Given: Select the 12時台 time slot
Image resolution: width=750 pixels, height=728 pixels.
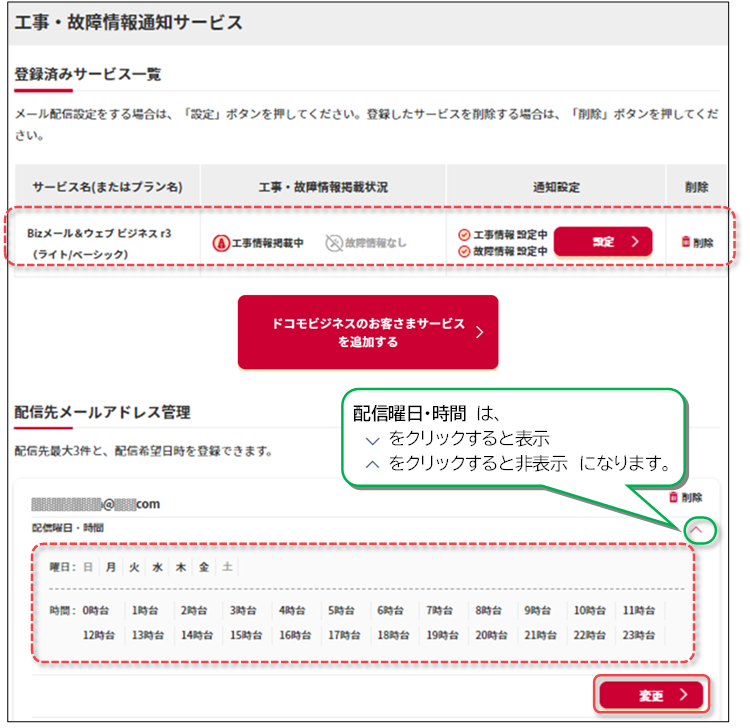Looking at the screenshot, I should click(99, 635).
